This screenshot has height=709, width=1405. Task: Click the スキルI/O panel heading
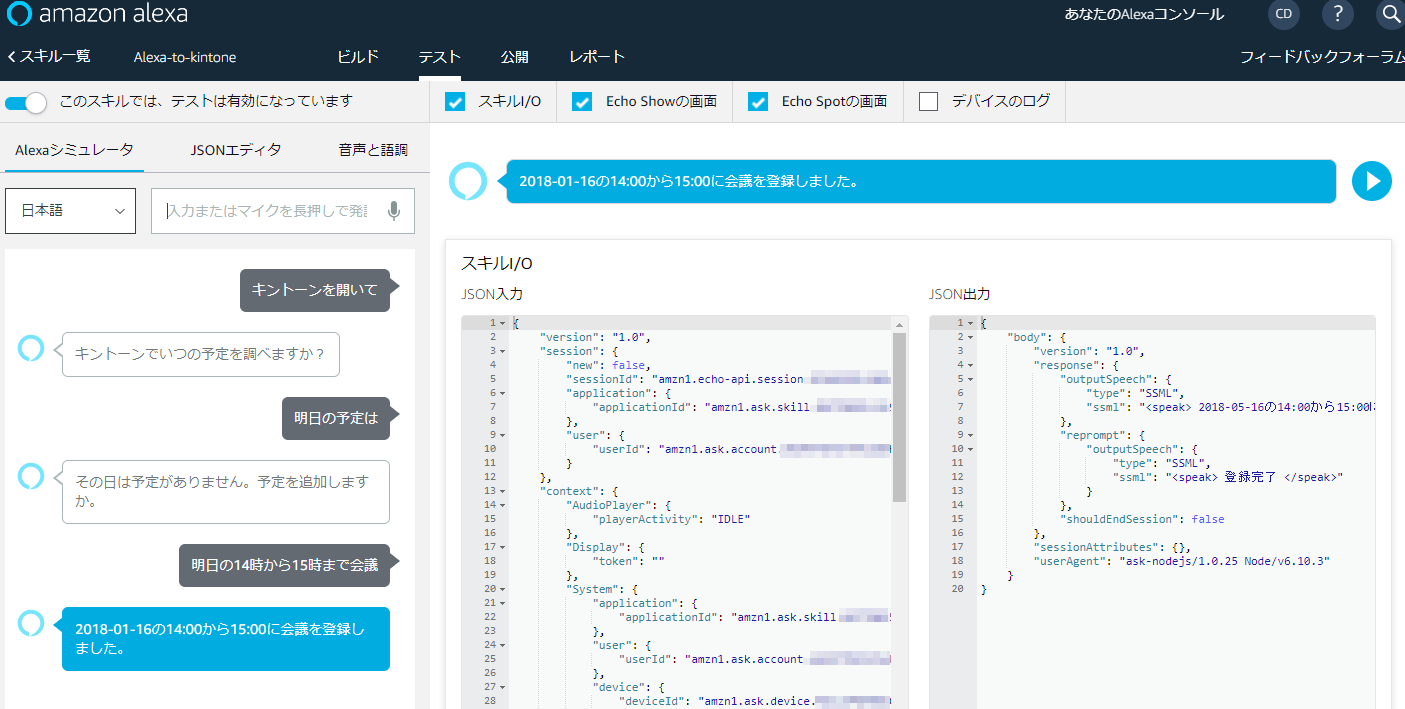[497, 263]
